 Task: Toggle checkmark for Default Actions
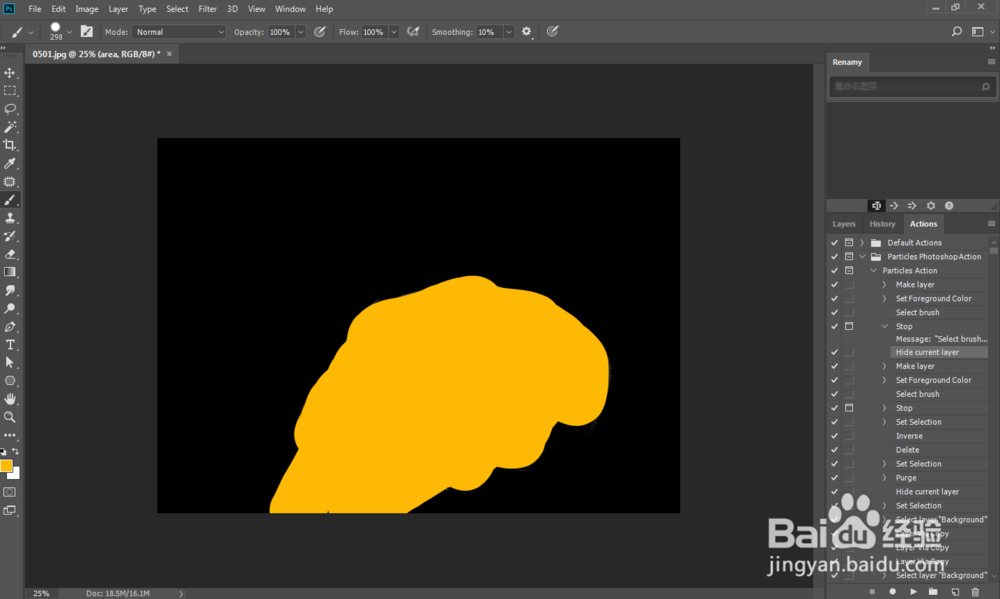[x=834, y=242]
